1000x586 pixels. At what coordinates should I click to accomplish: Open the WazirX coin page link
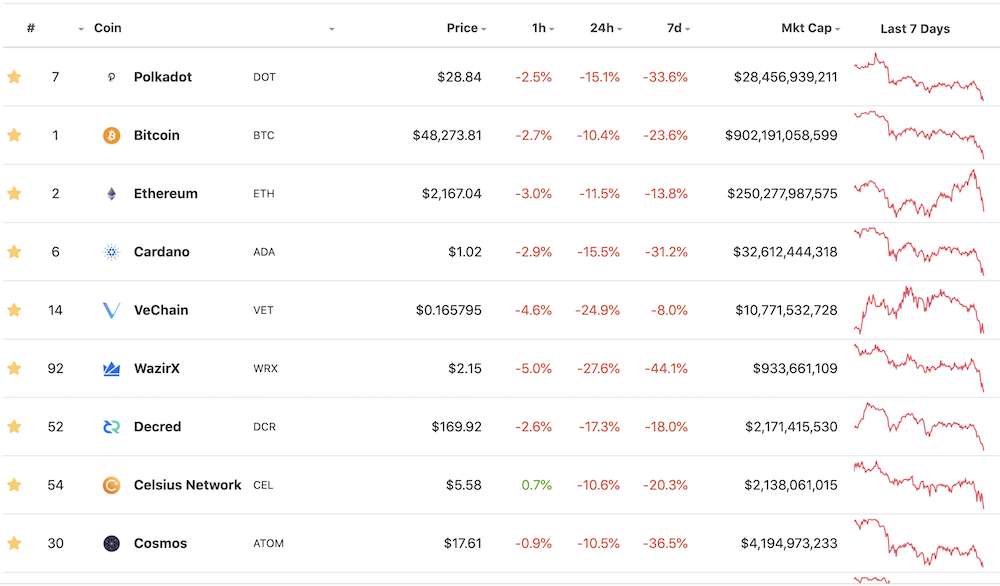tap(157, 369)
